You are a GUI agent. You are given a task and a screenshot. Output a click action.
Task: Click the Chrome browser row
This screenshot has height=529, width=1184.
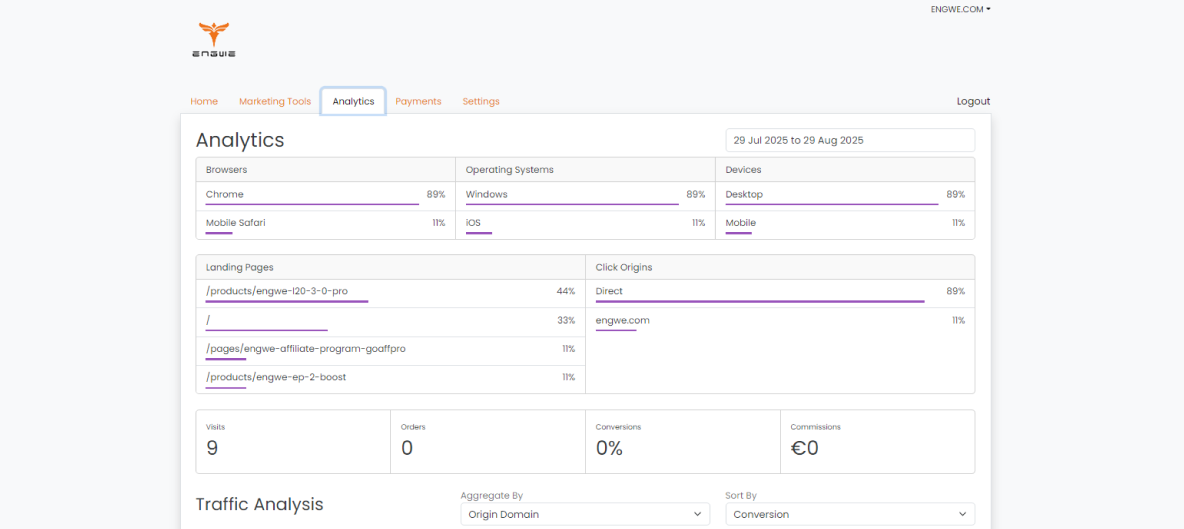325,195
